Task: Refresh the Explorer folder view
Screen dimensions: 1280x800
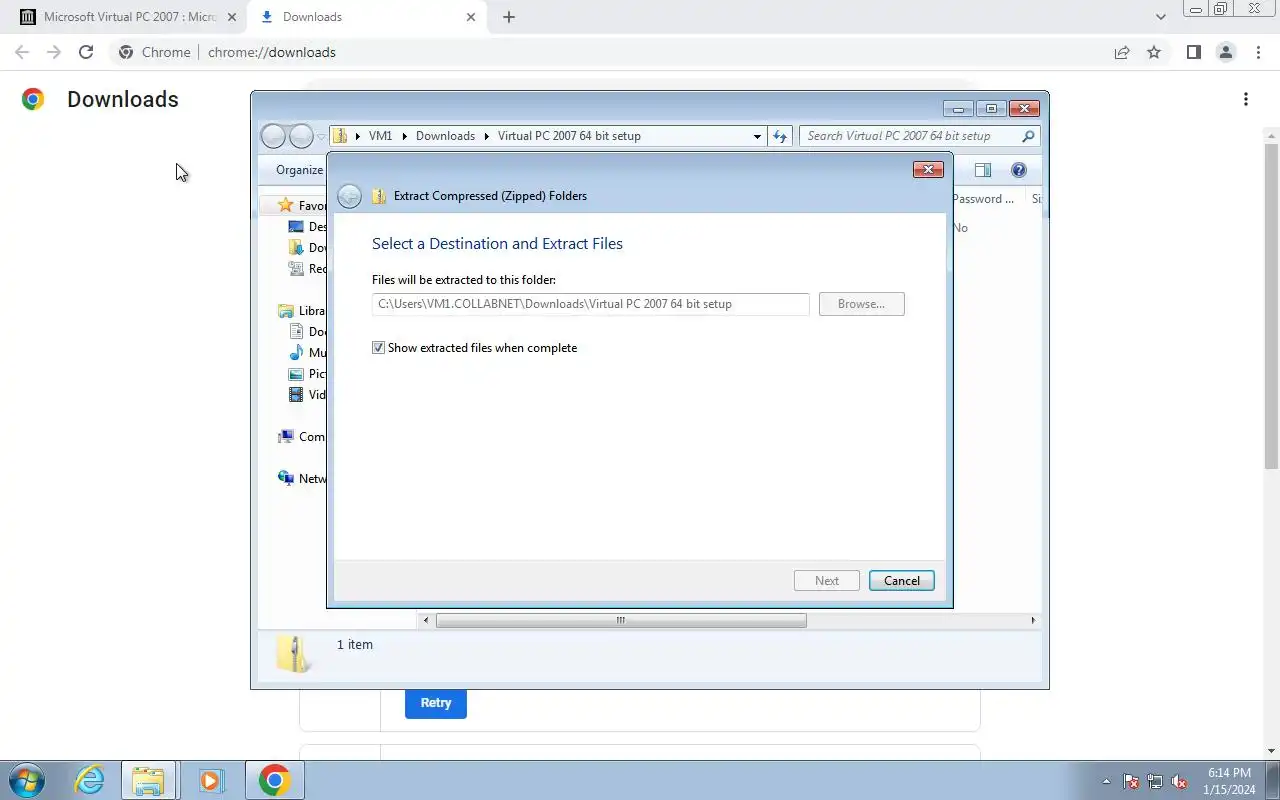Action: pos(780,136)
